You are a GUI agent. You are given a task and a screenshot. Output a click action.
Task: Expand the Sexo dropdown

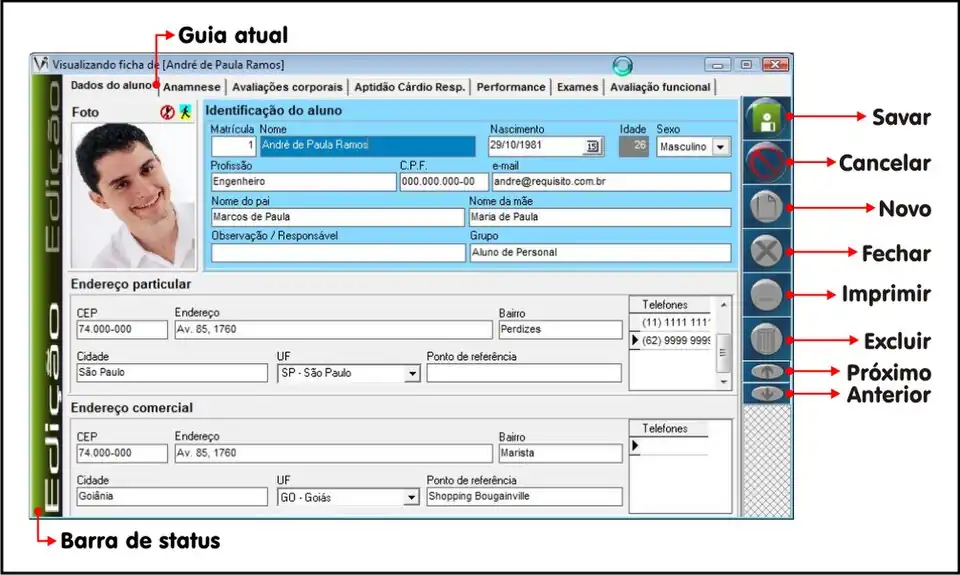[x=720, y=147]
